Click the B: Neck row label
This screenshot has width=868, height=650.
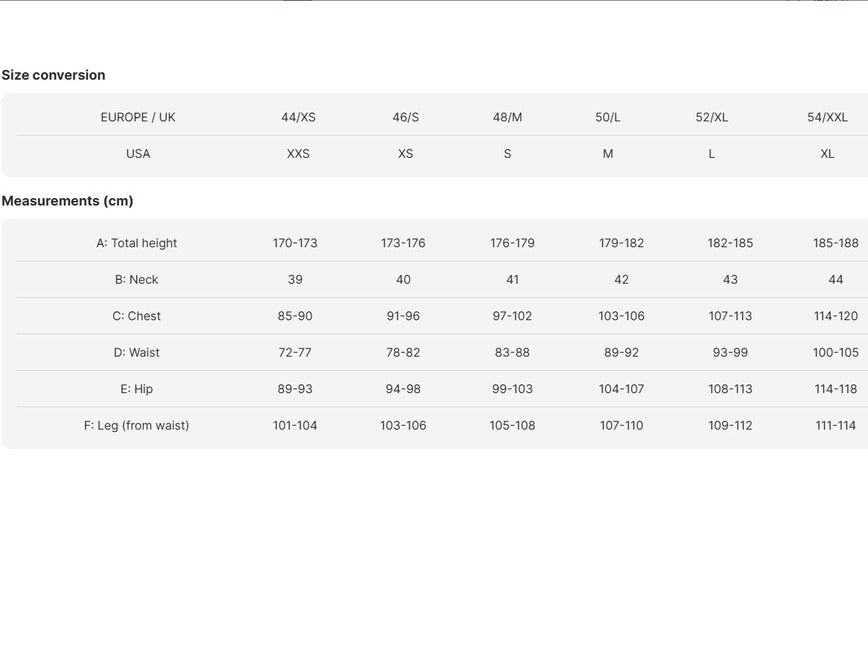tap(137, 280)
